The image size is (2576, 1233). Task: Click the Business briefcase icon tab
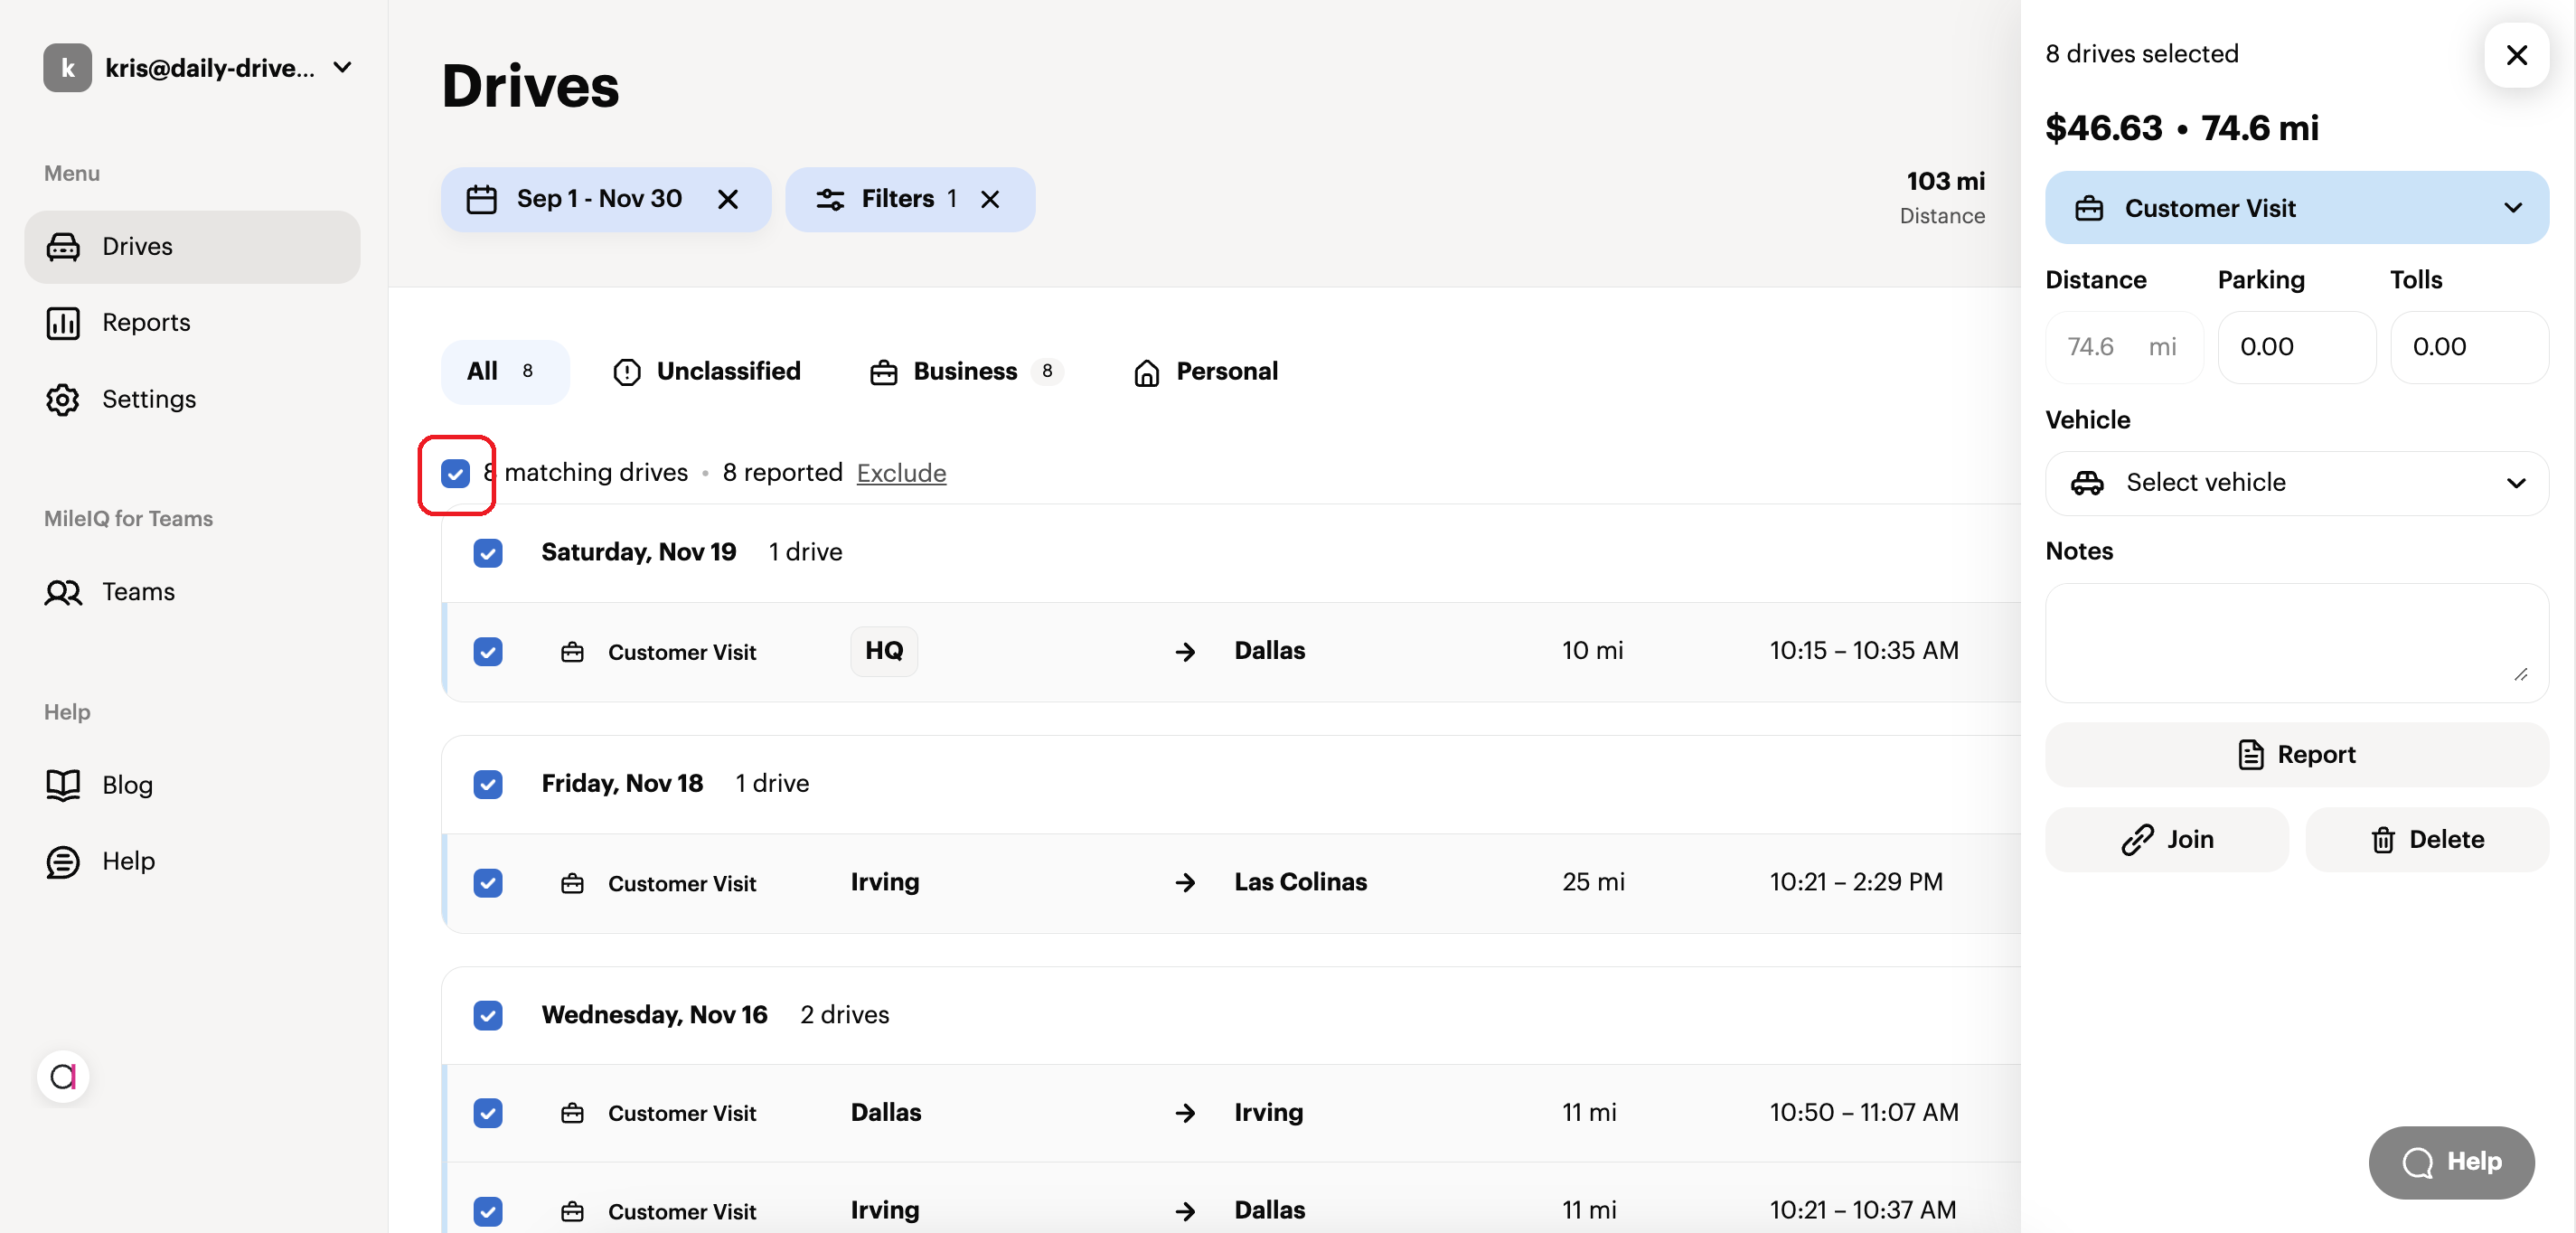[883, 372]
